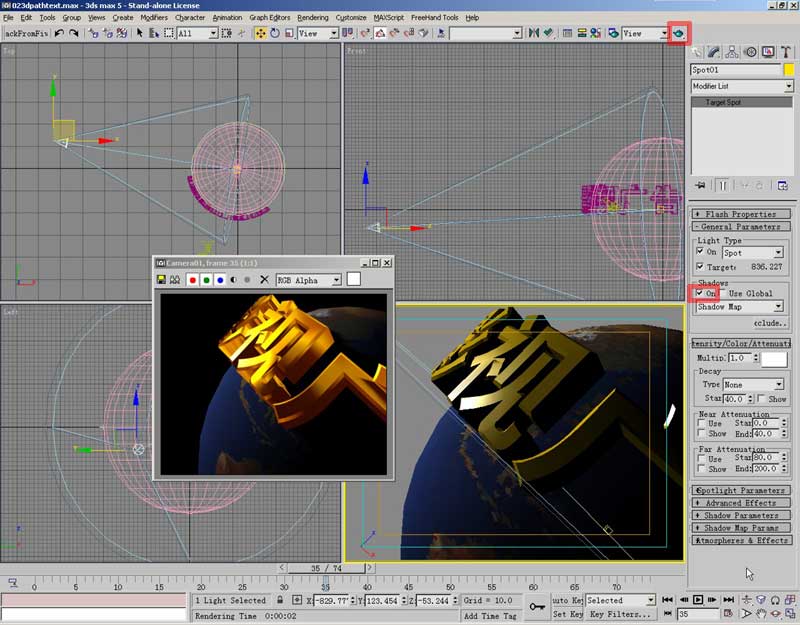Click the yellow object color swatch

click(789, 70)
